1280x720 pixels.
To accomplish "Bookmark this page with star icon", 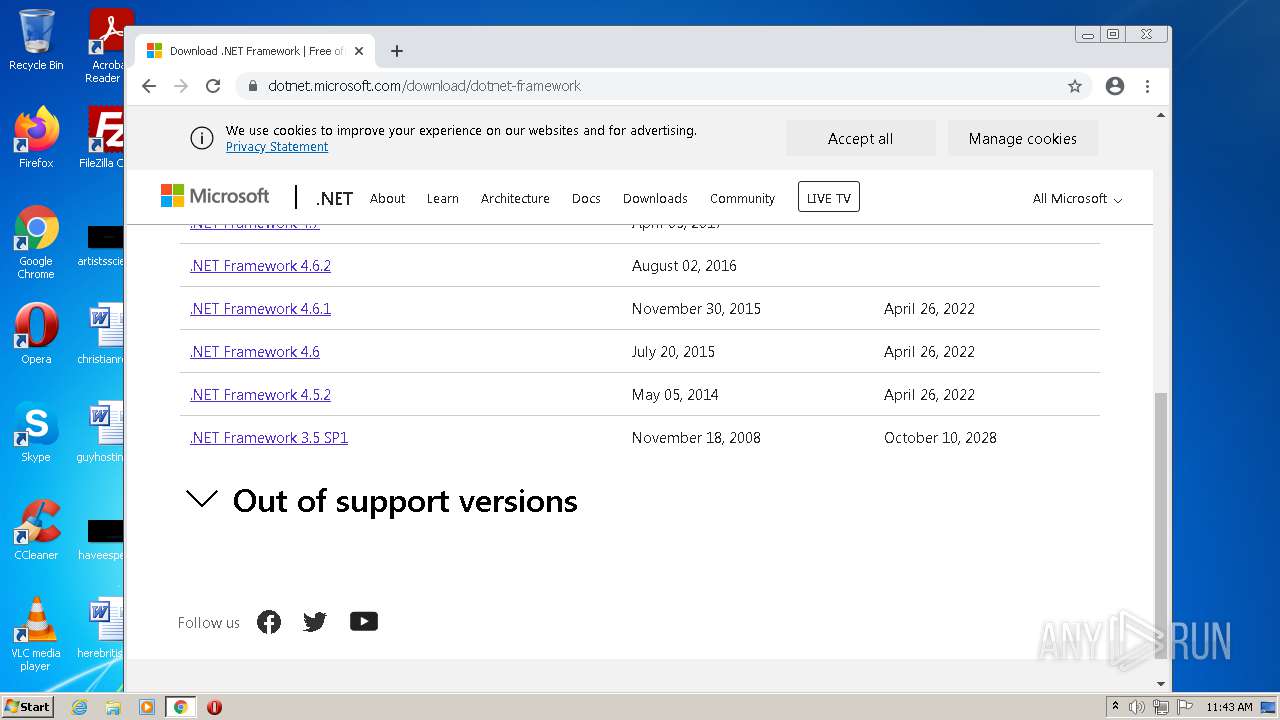I will (1075, 86).
